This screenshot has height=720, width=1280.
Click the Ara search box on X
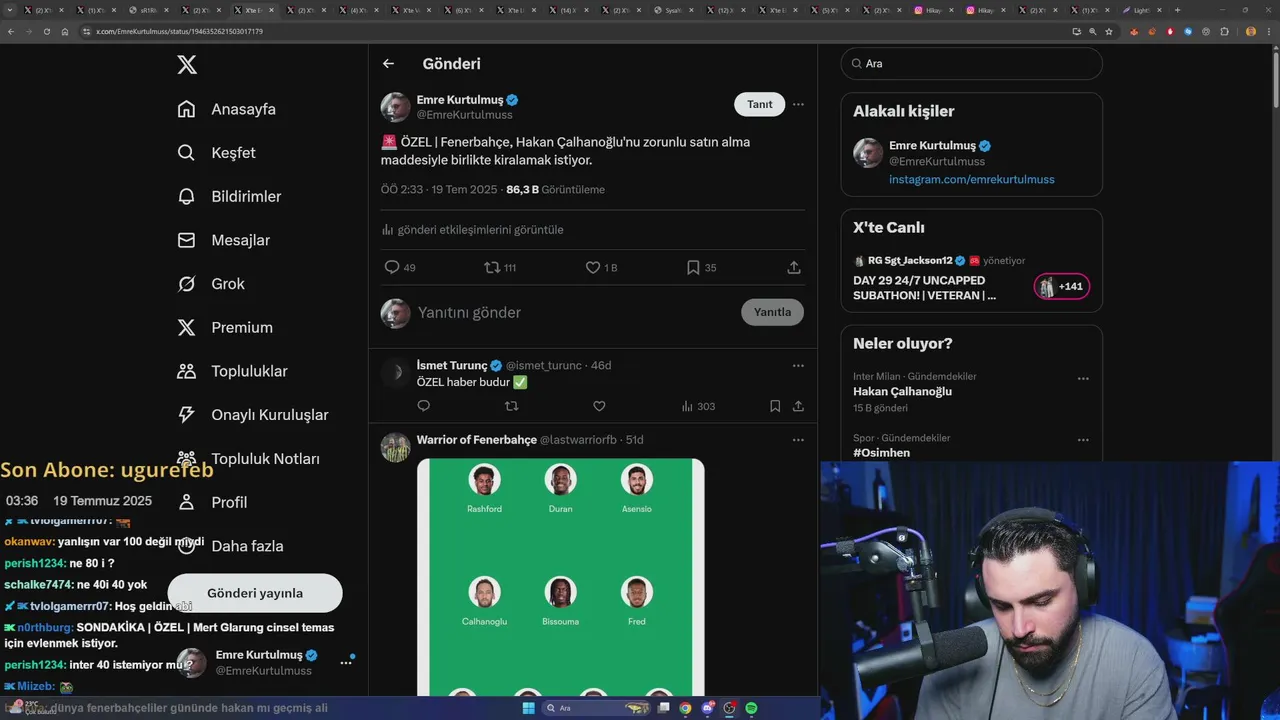tap(972, 64)
